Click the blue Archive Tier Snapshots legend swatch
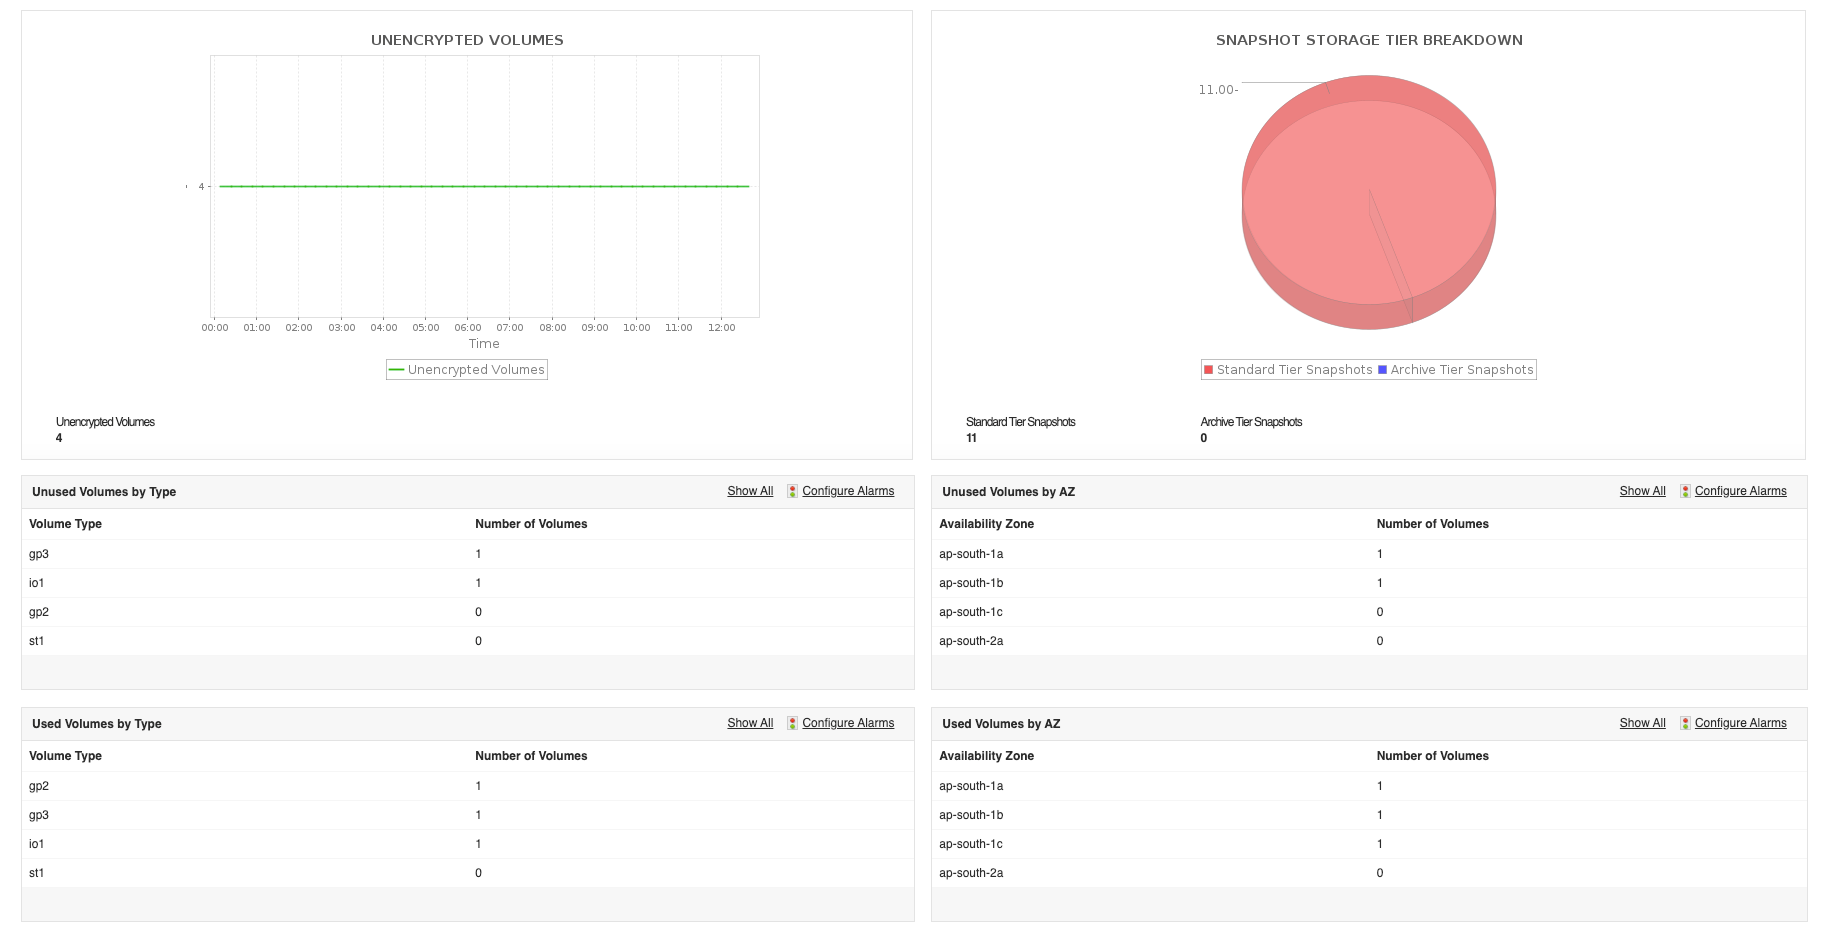Image resolution: width=1832 pixels, height=934 pixels. click(x=1382, y=370)
